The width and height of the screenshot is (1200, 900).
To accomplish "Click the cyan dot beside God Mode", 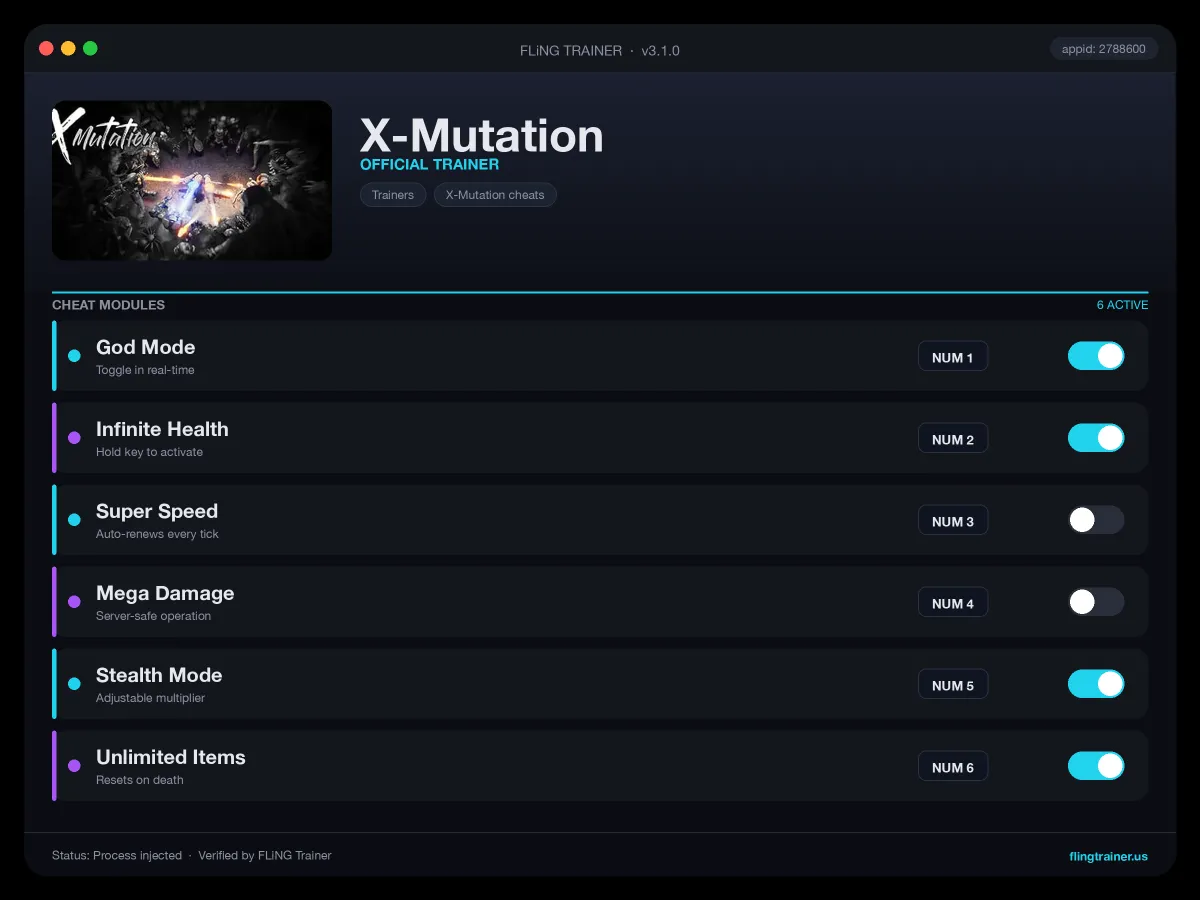I will tap(74, 356).
